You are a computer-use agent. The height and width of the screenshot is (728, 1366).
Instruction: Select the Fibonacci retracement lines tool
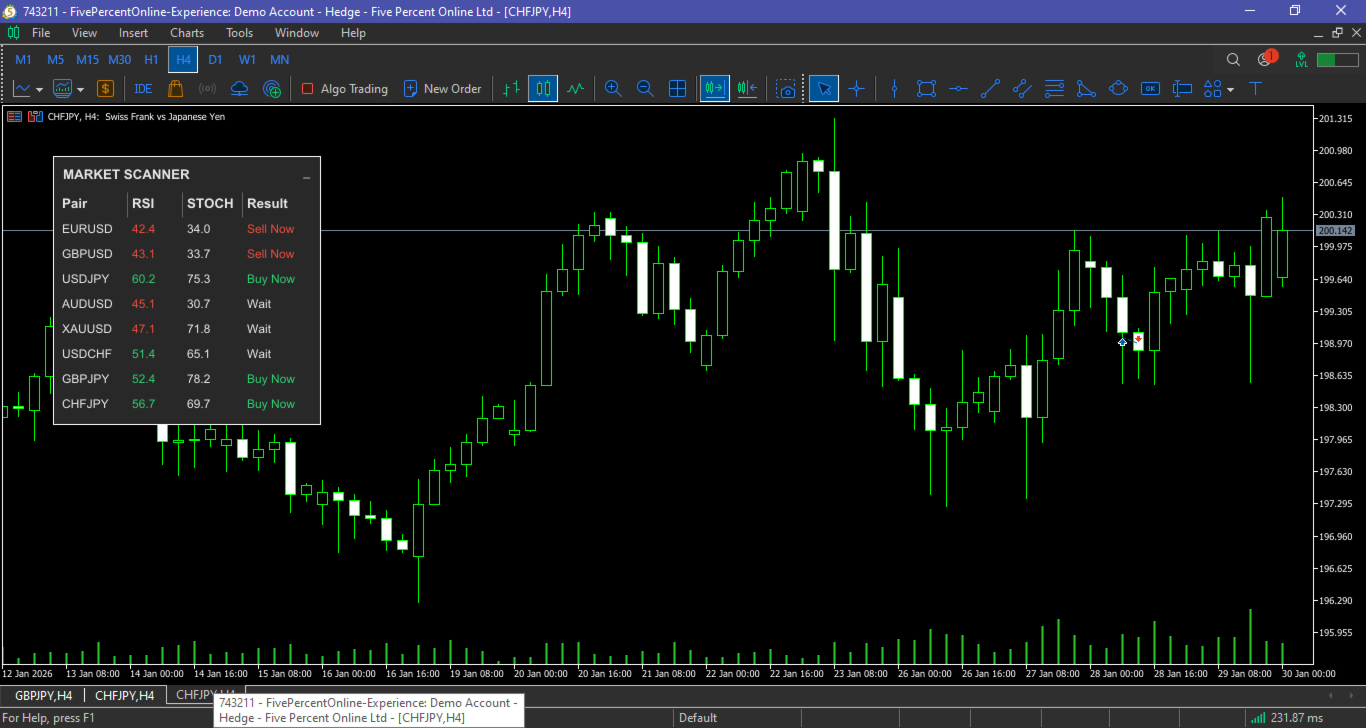(x=1054, y=89)
